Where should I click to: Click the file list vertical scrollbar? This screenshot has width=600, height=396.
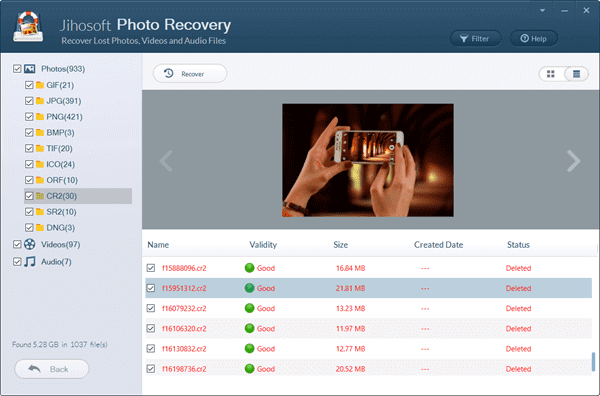coord(593,362)
